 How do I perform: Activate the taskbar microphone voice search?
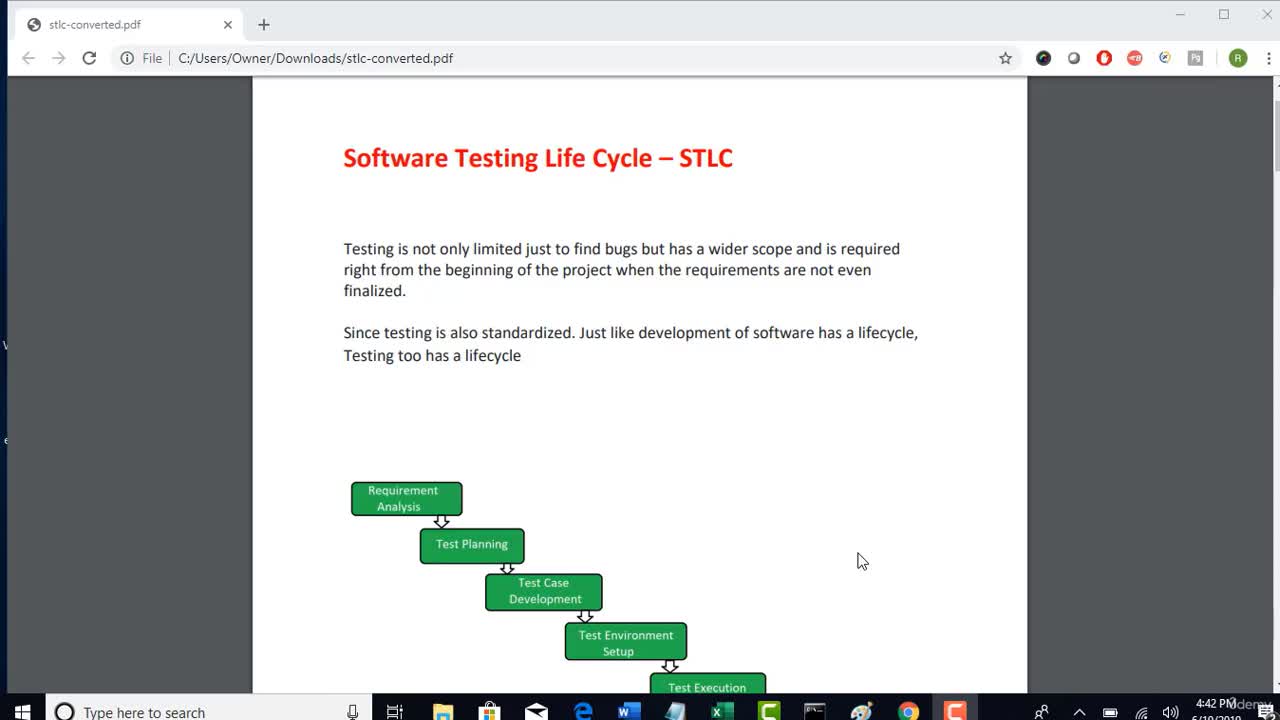pos(352,712)
